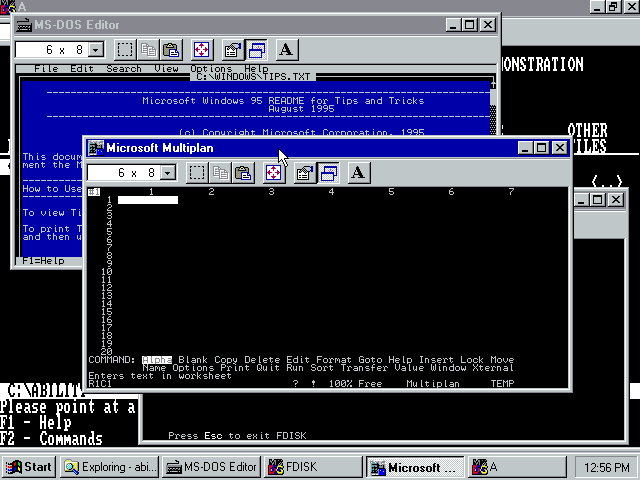Select Xternal command in Multiplan

493,368
